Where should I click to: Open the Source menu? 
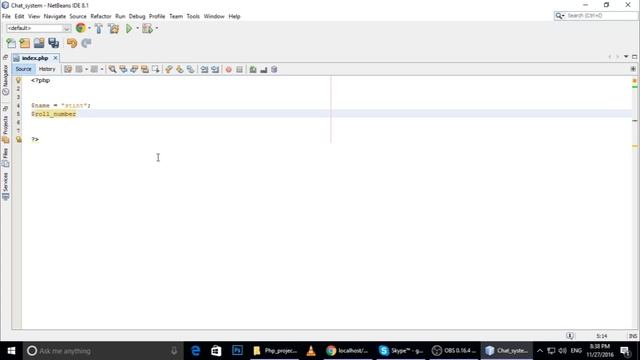[78, 16]
